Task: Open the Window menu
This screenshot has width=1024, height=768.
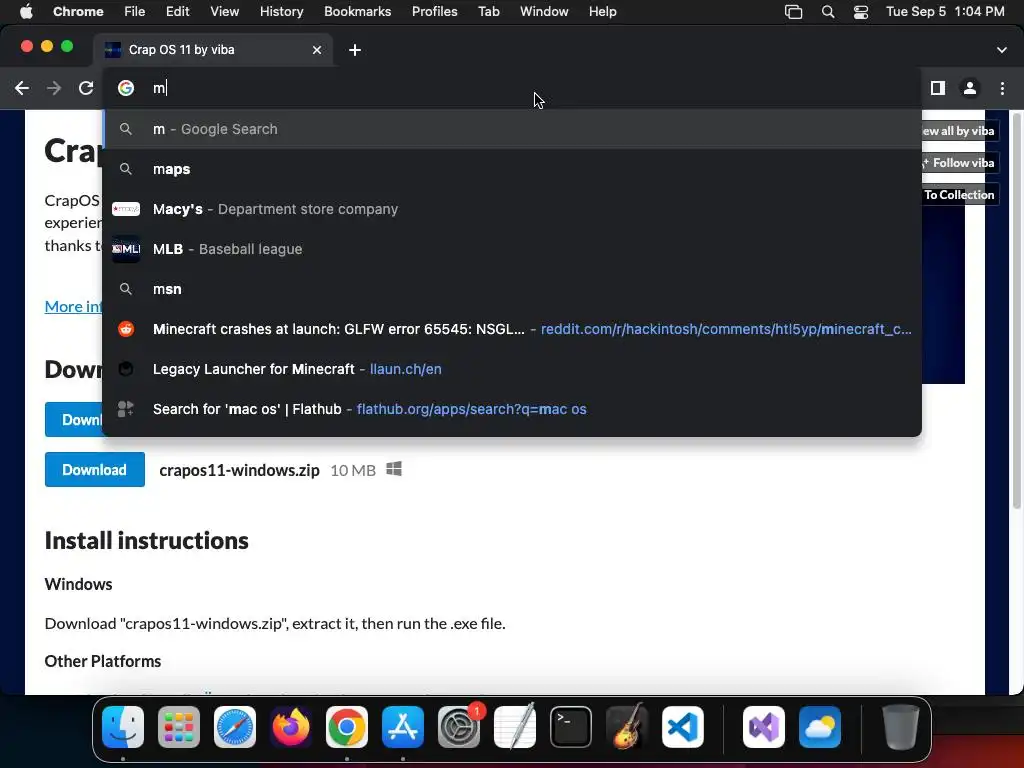Action: 544,12
